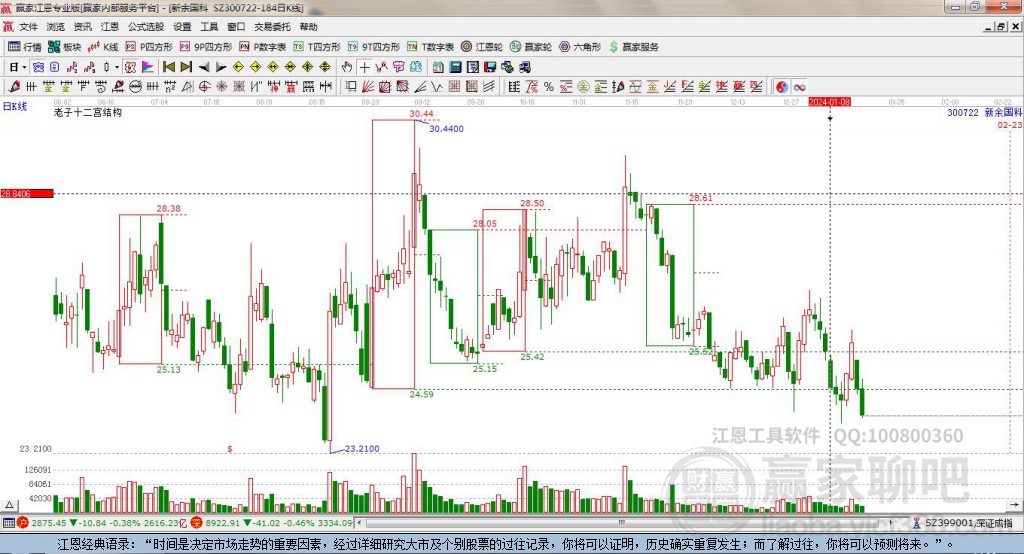Screen dimensions: 1024x554
Task: Open the T数字表 tool
Action: tap(430, 47)
